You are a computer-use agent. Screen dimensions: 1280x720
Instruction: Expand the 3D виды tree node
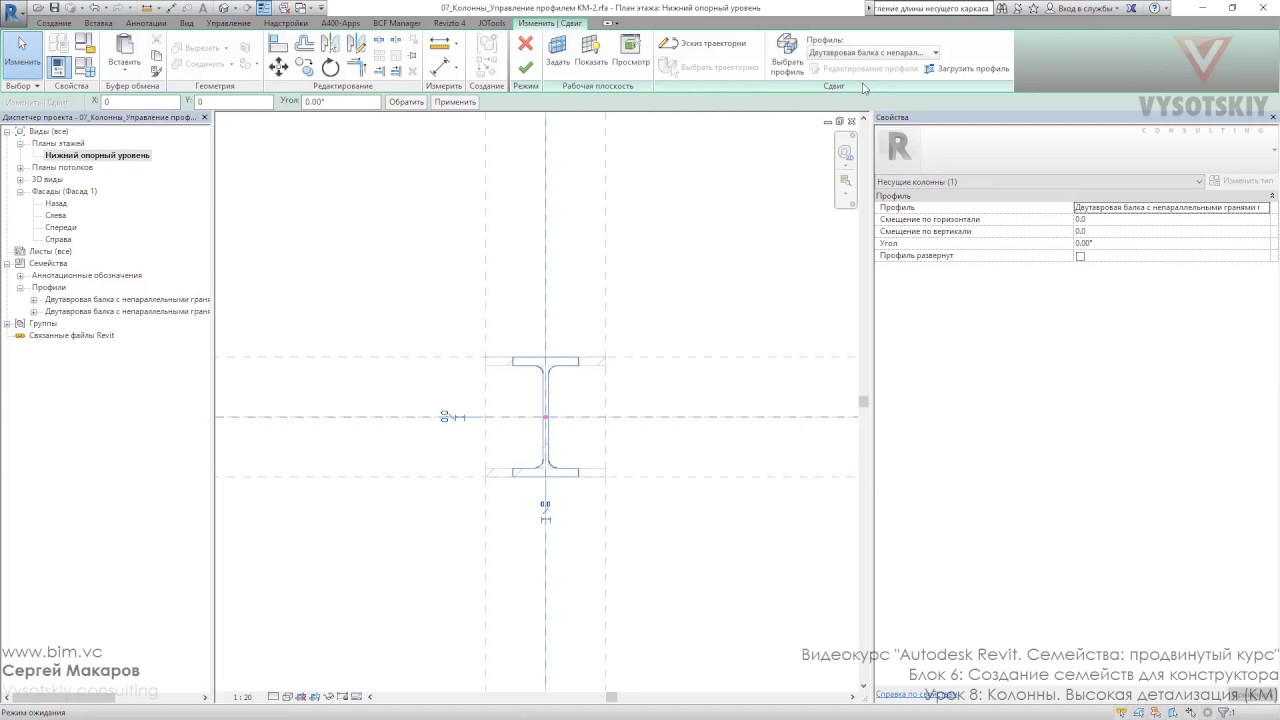pos(20,179)
